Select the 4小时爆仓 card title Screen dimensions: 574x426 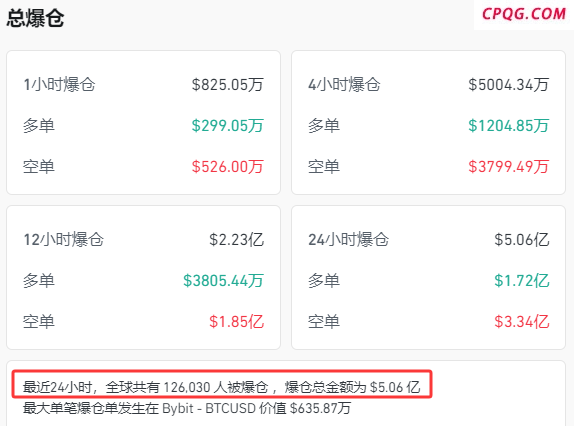(344, 85)
